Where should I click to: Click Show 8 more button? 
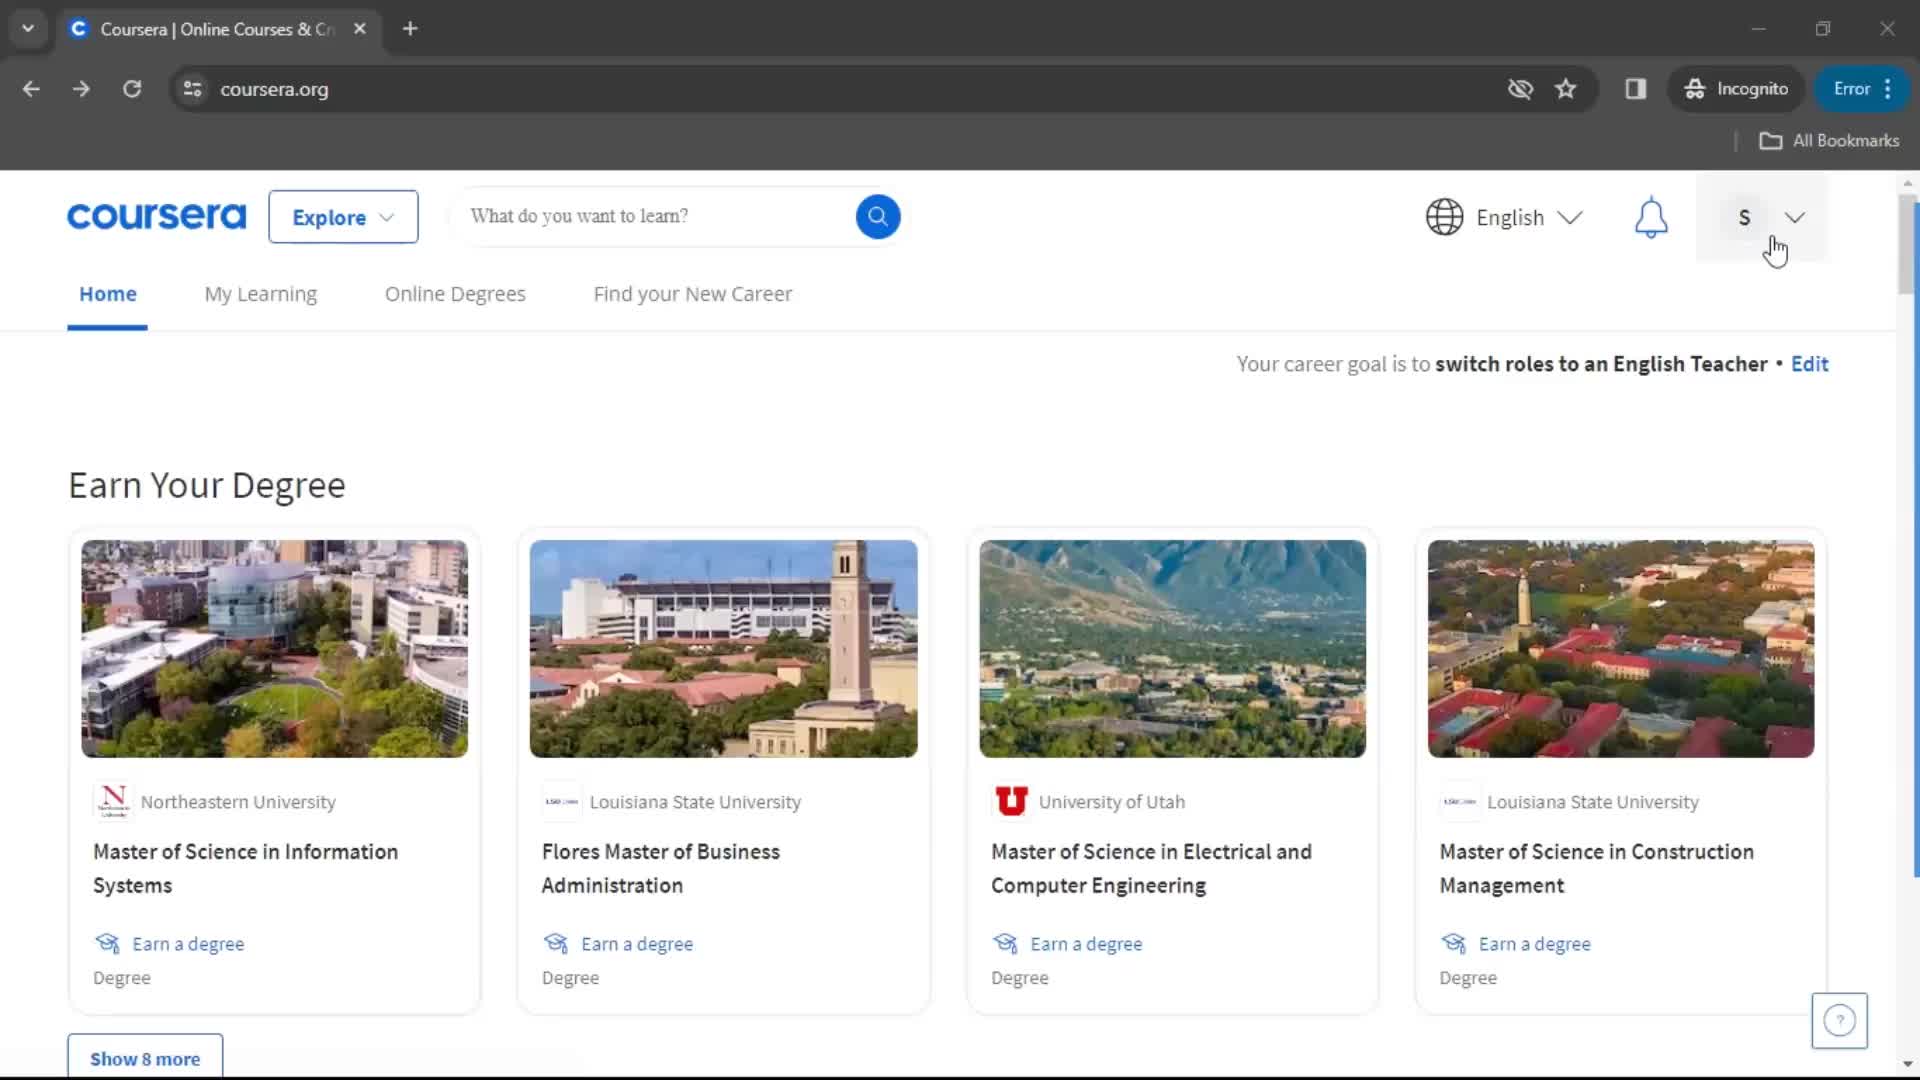[145, 1058]
